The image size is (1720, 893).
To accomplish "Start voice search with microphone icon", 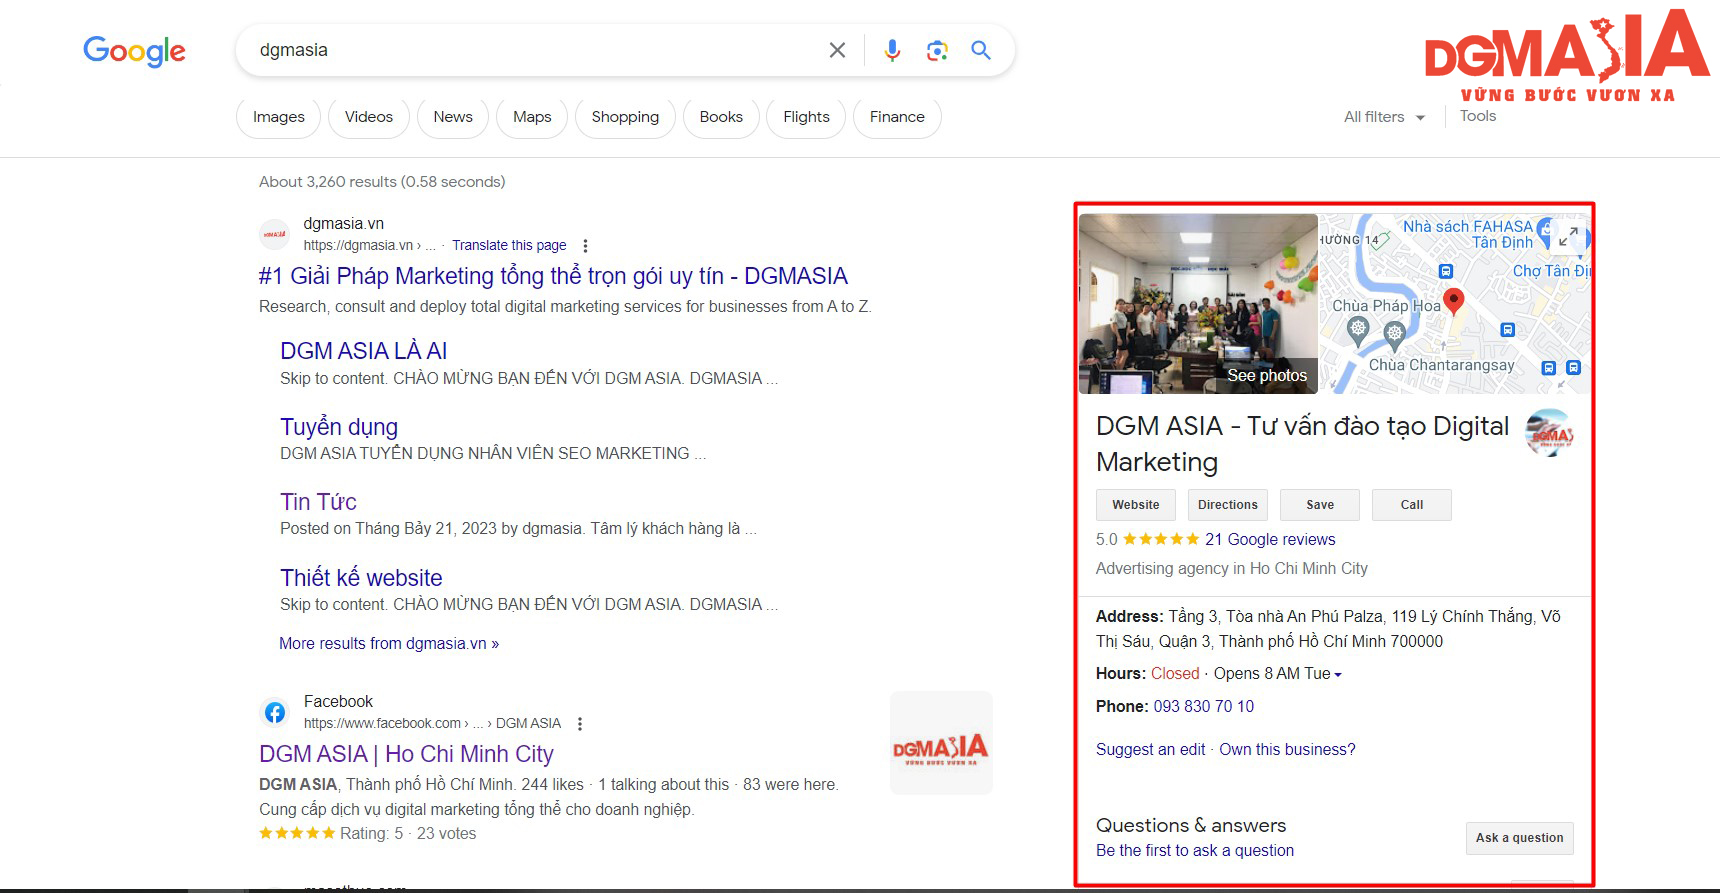I will click(x=892, y=50).
